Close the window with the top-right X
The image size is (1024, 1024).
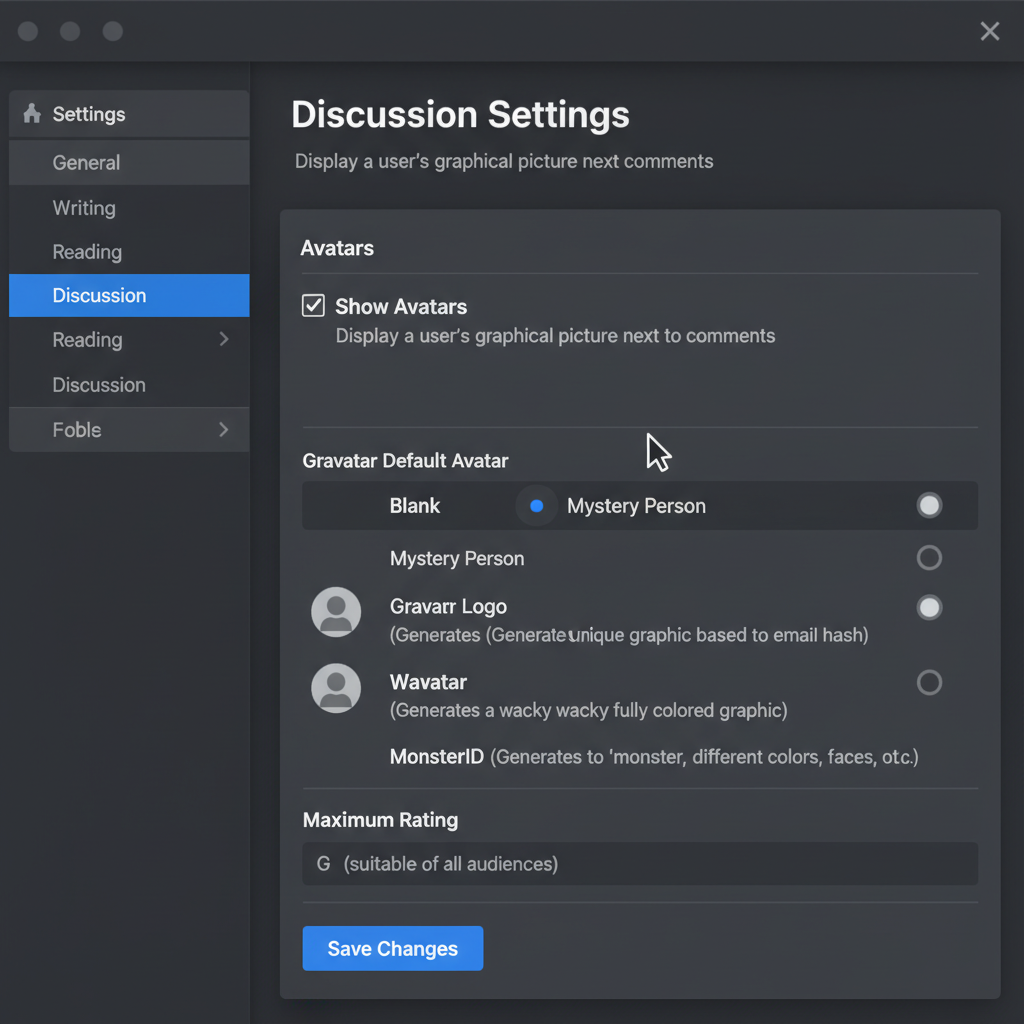point(989,31)
